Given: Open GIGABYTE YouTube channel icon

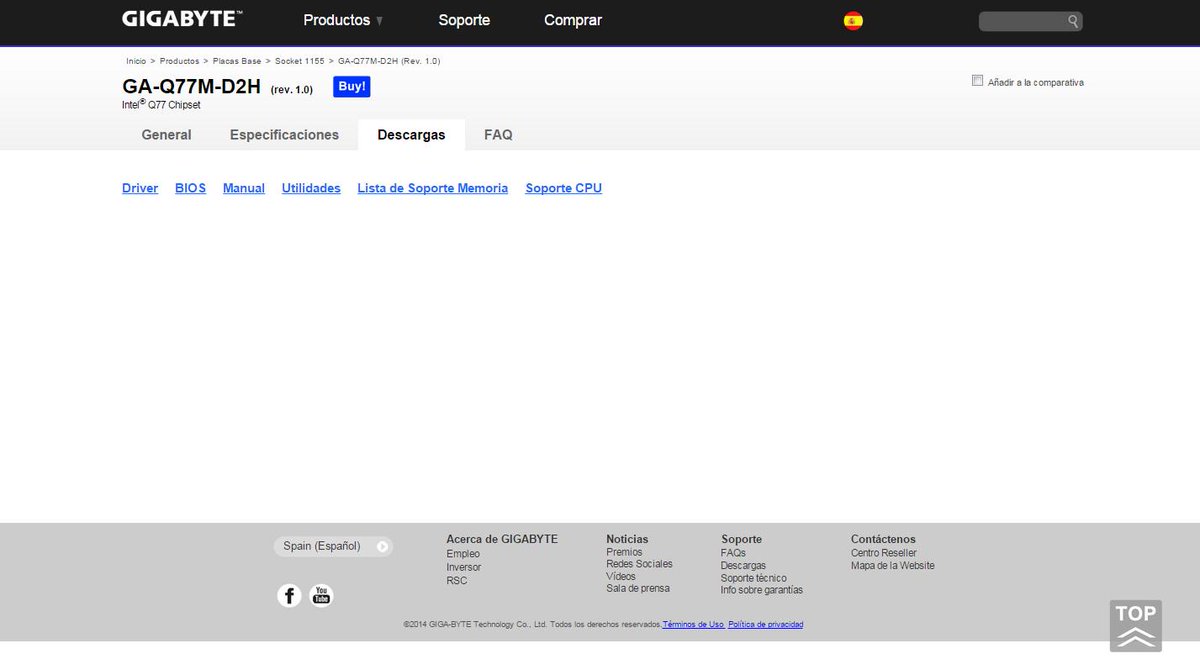Looking at the screenshot, I should point(321,596).
